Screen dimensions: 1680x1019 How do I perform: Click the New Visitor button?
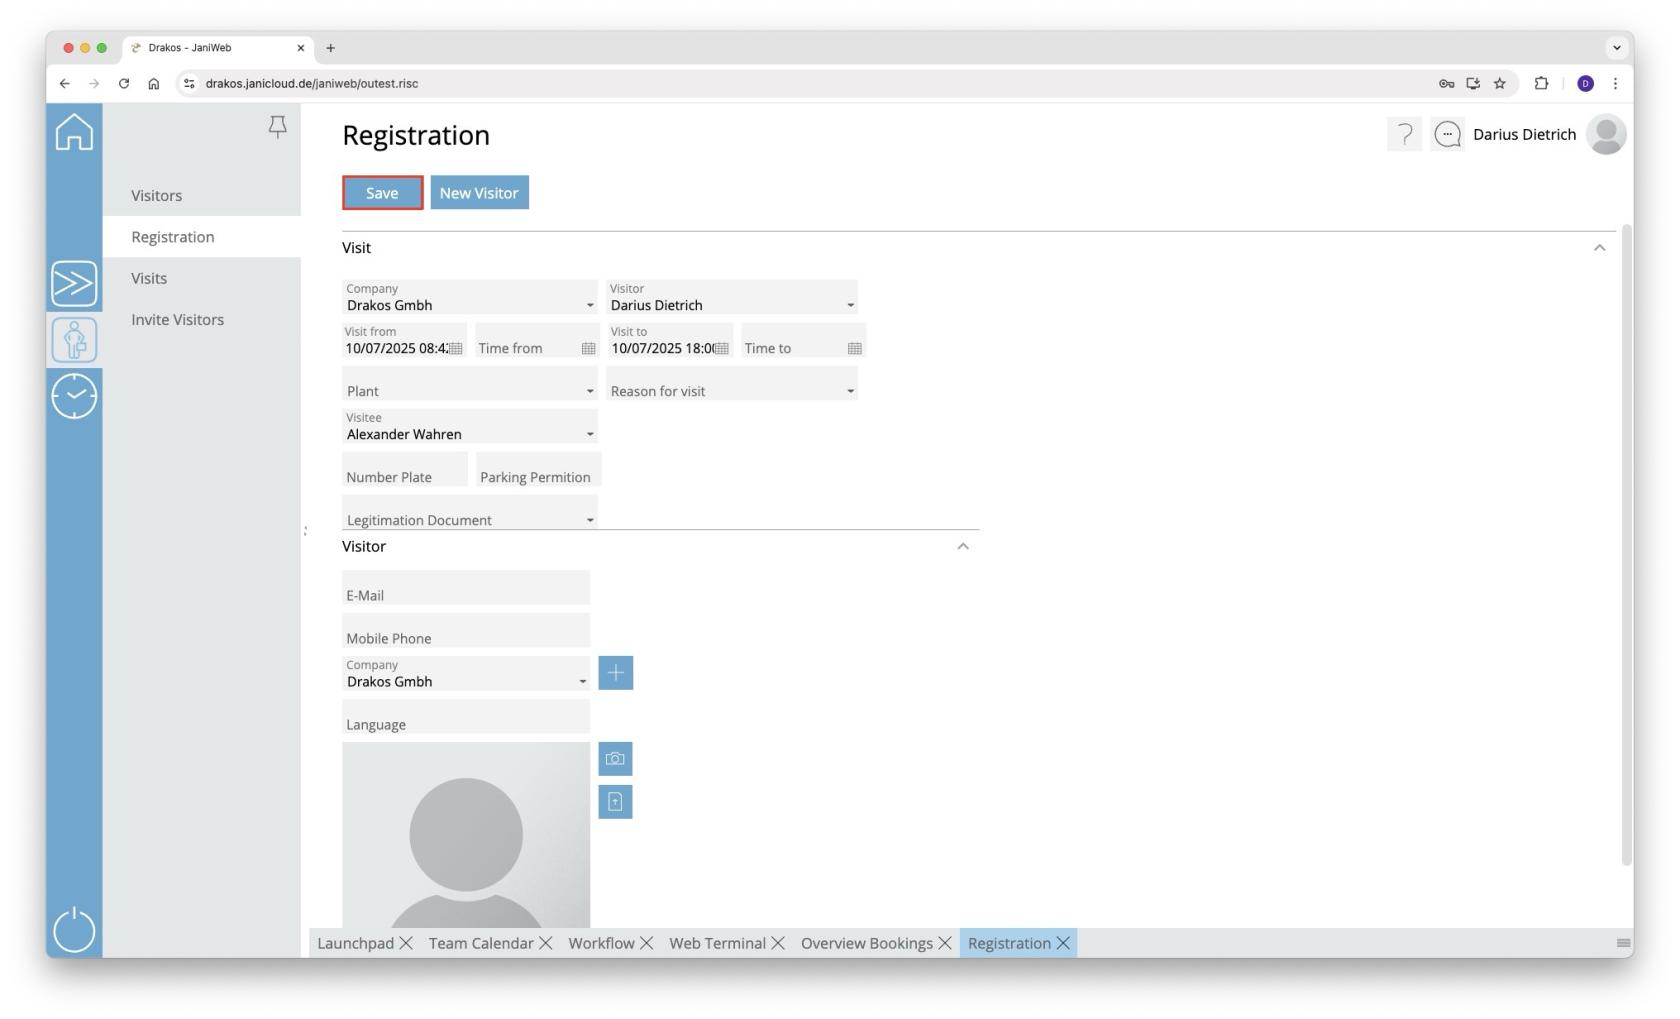(479, 193)
